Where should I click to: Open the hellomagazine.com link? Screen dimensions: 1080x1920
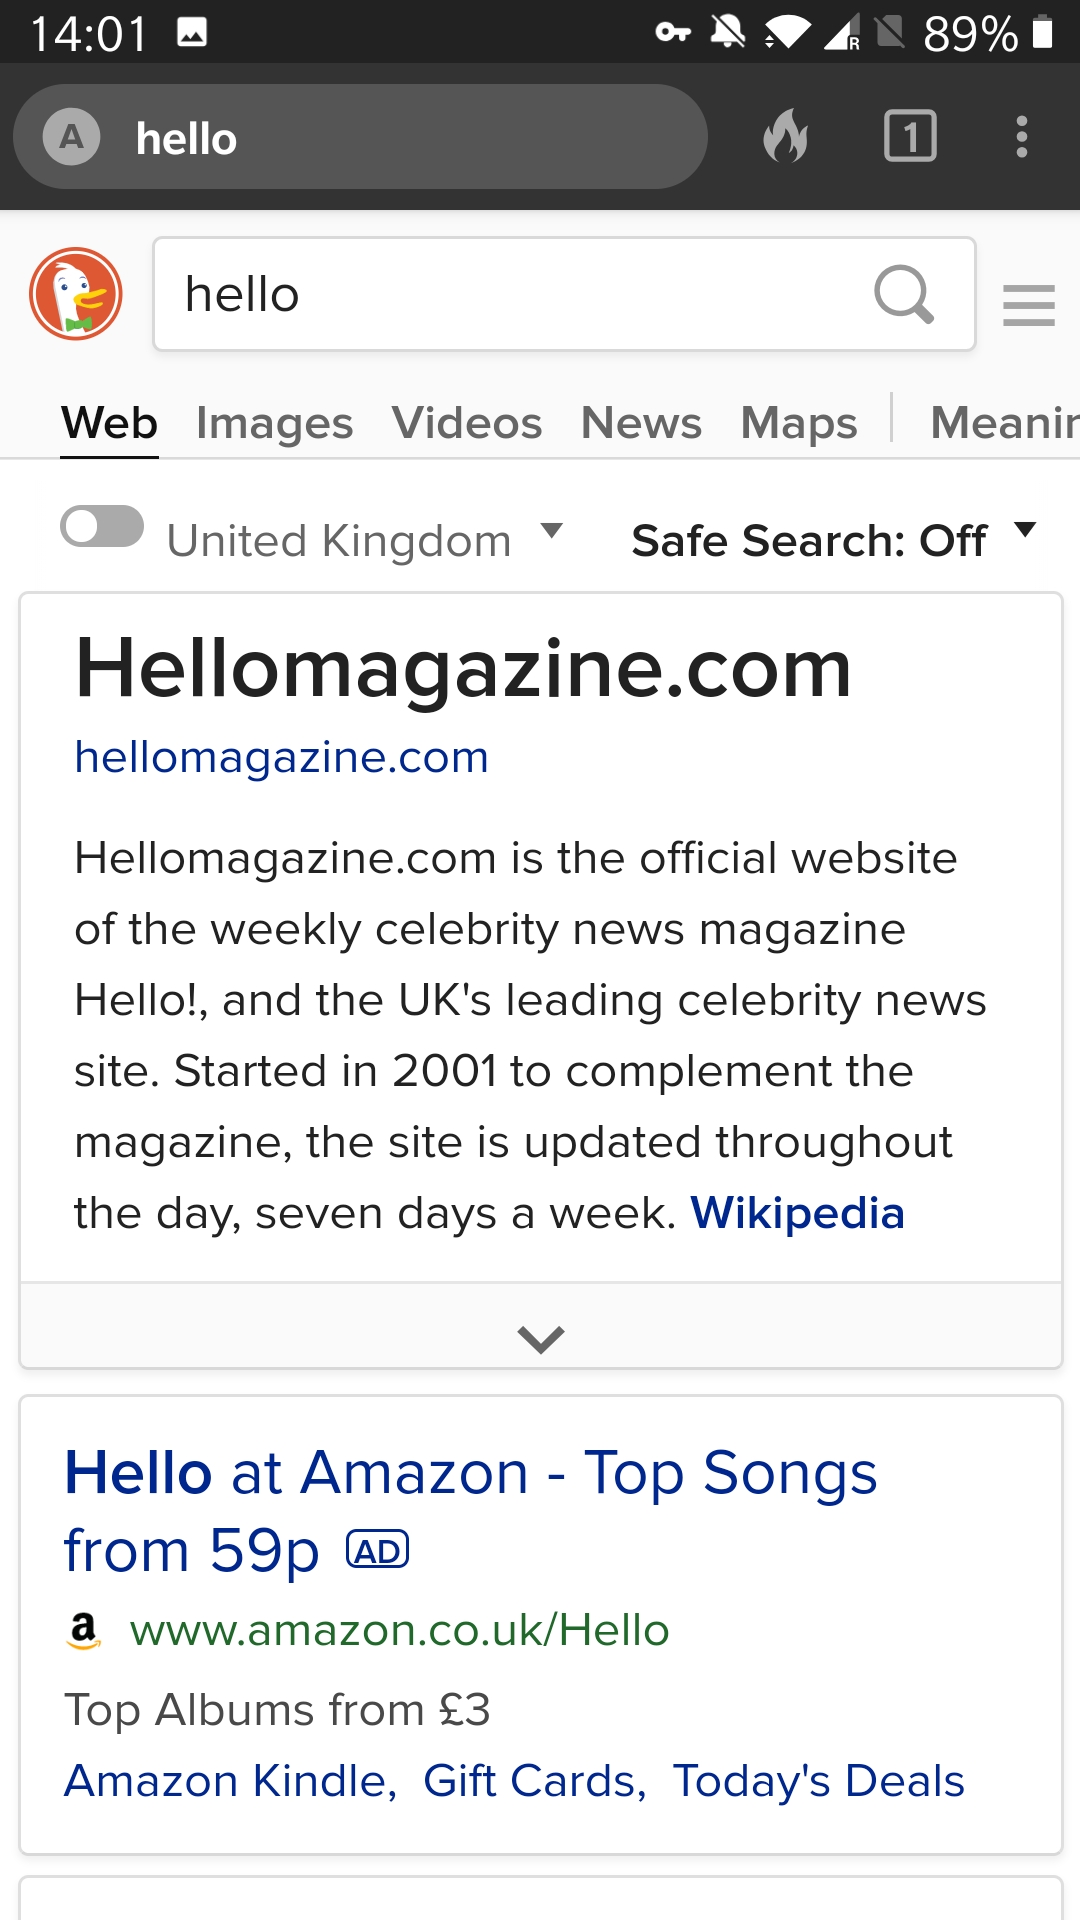point(282,758)
